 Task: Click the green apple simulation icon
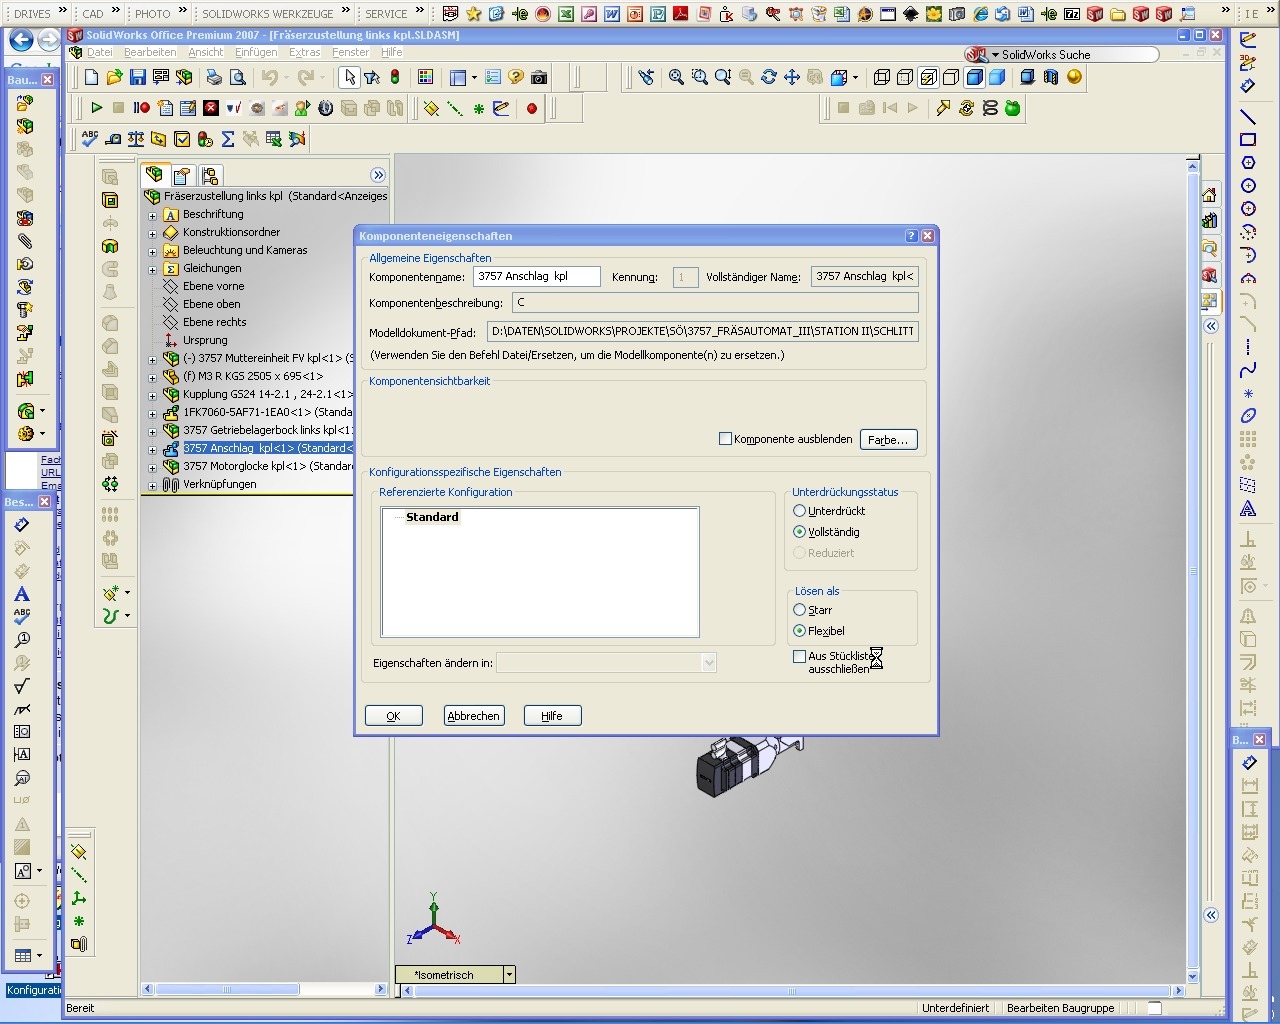tap(1013, 108)
